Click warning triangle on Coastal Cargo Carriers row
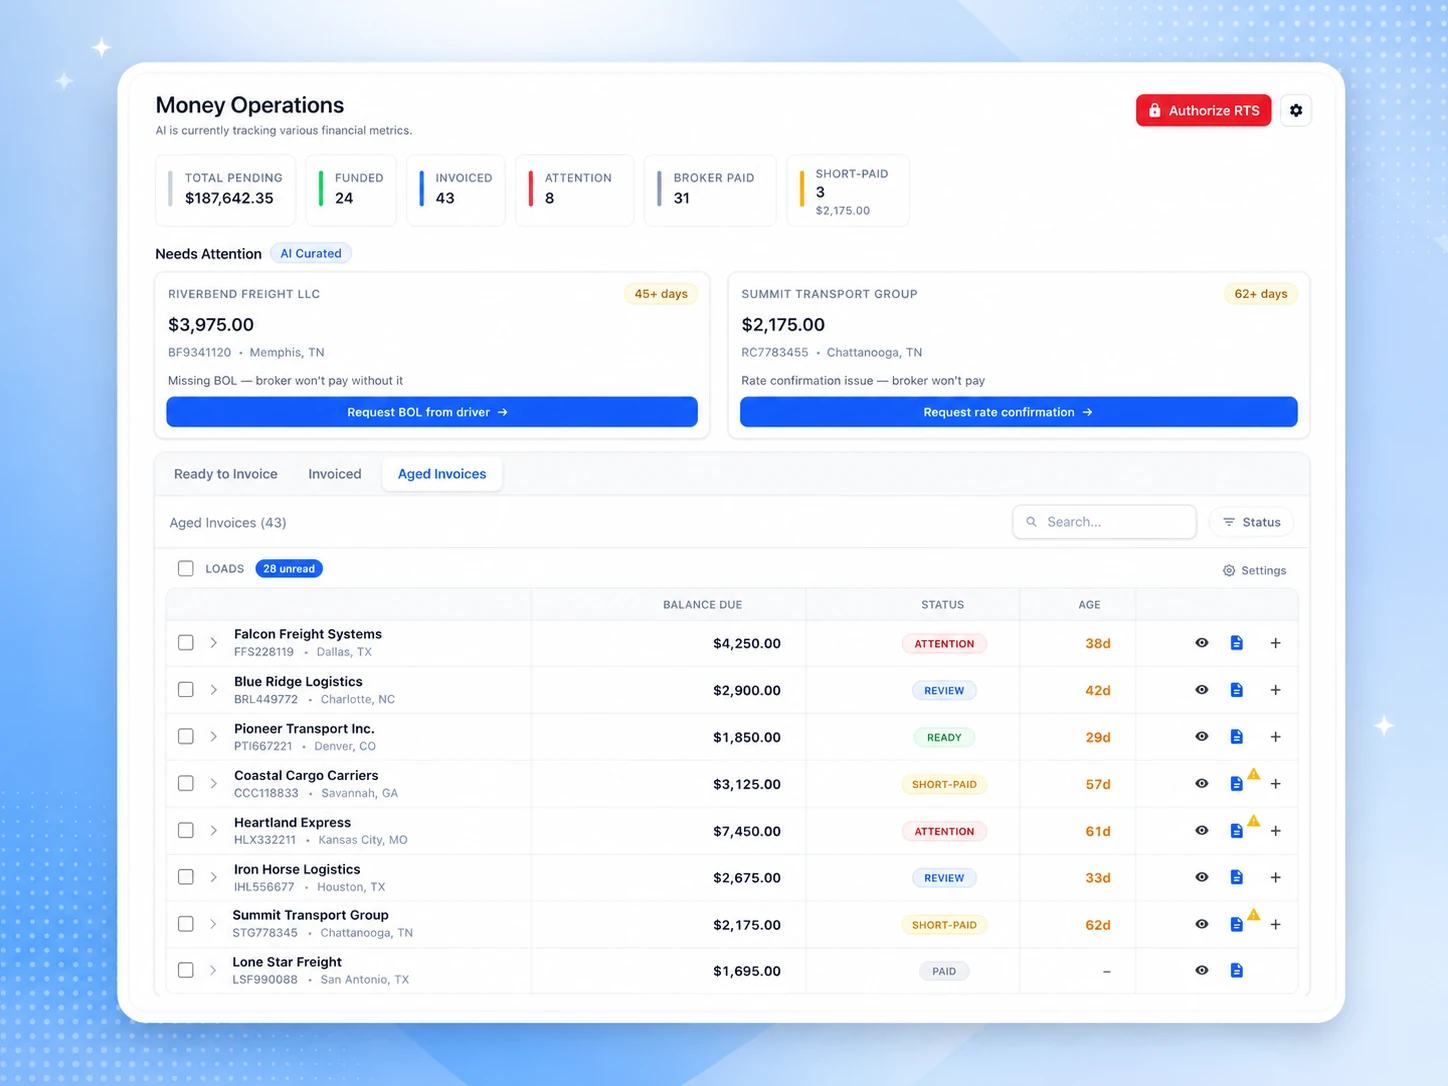Viewport: 1448px width, 1086px height. click(1254, 774)
